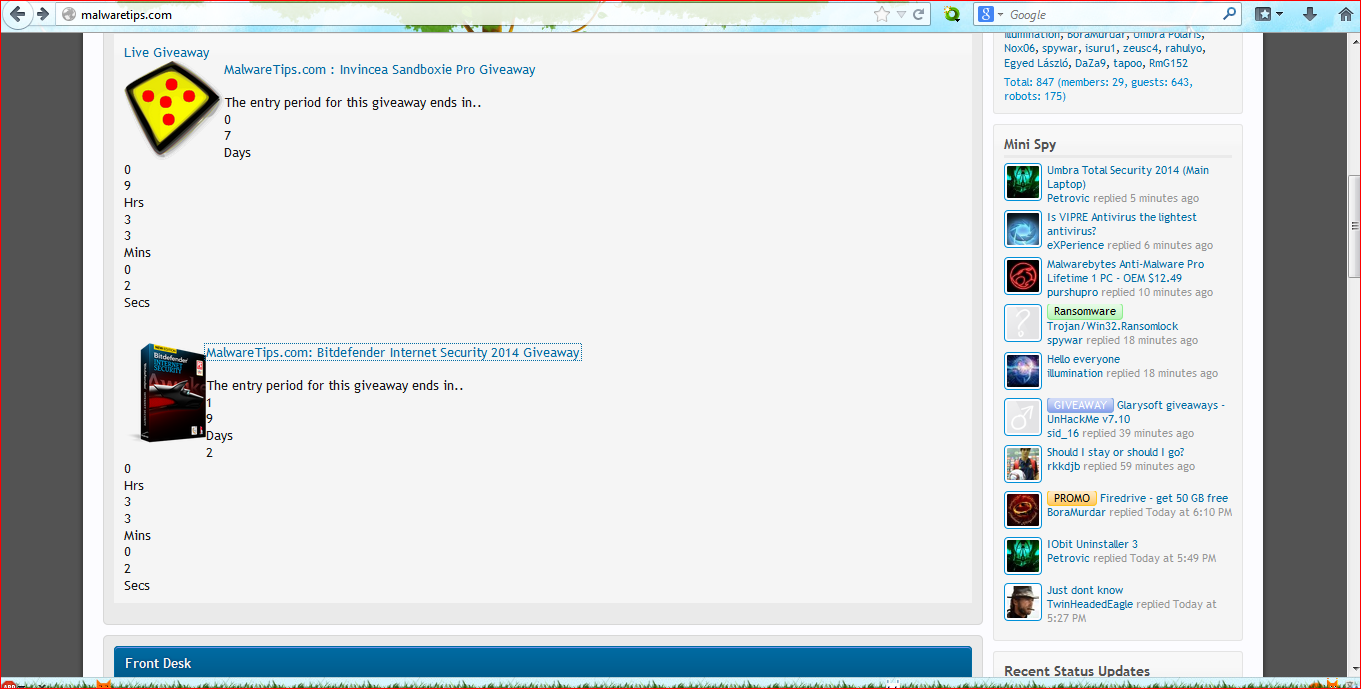The height and width of the screenshot is (689, 1361).
Task: Open online member DaZa9's profile
Action: (1091, 63)
